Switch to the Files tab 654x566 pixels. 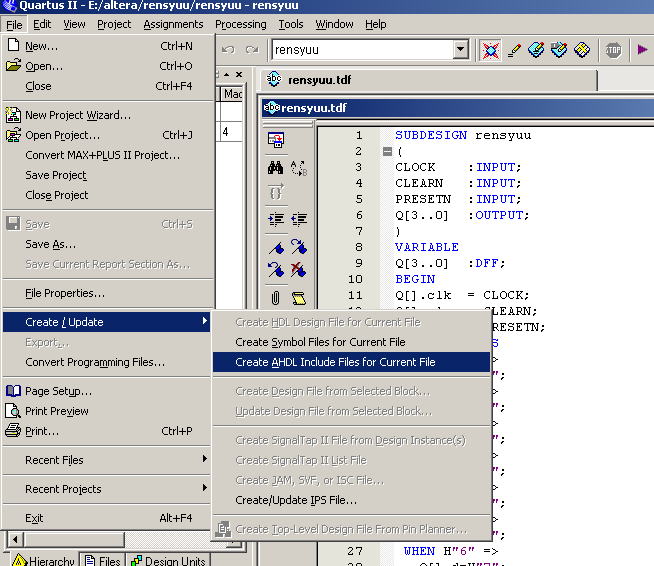(103, 560)
